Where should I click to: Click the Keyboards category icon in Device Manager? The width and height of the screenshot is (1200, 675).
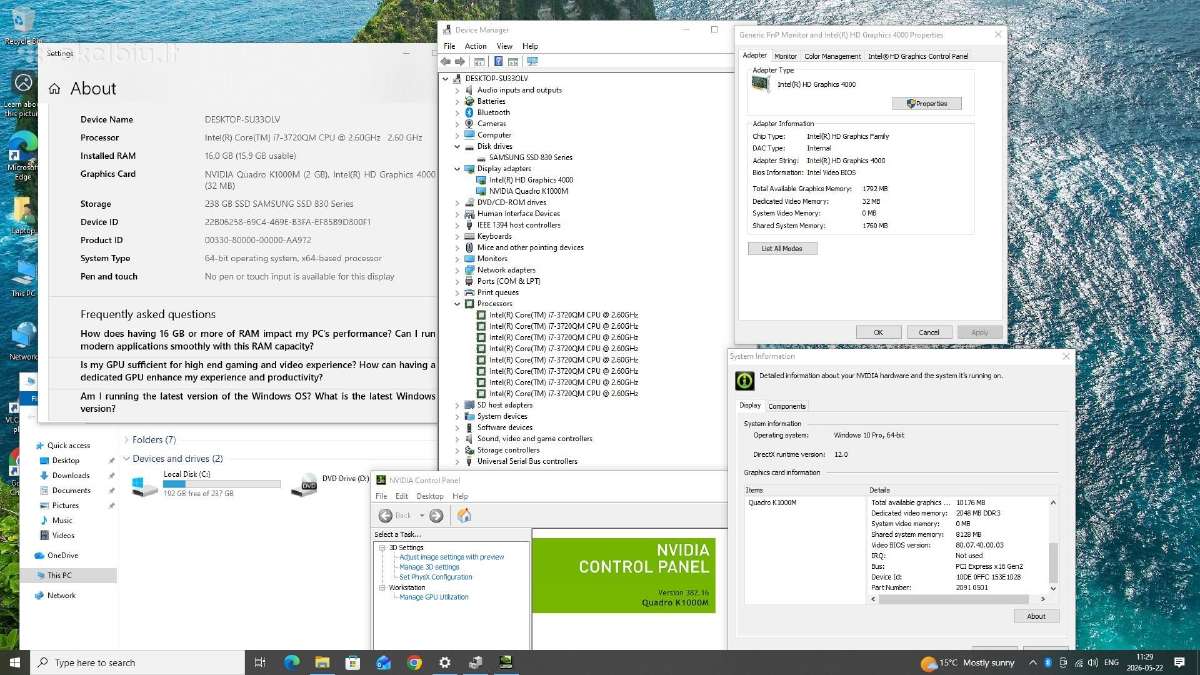(469, 236)
